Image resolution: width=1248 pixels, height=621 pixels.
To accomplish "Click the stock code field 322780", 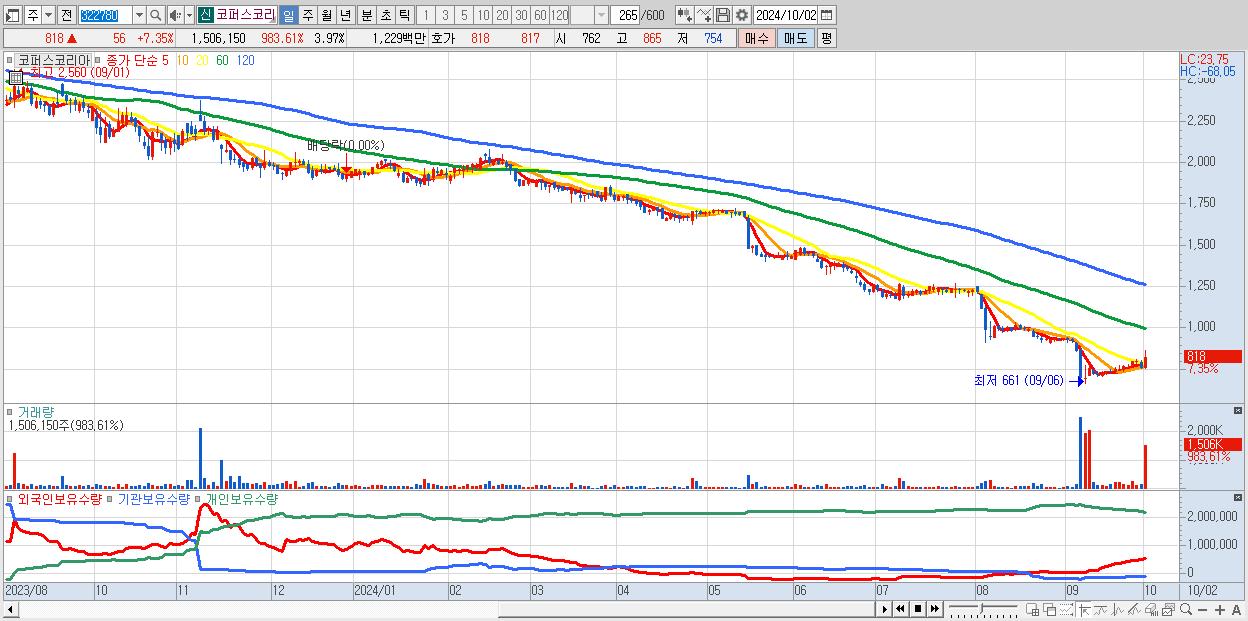I will click(104, 15).
